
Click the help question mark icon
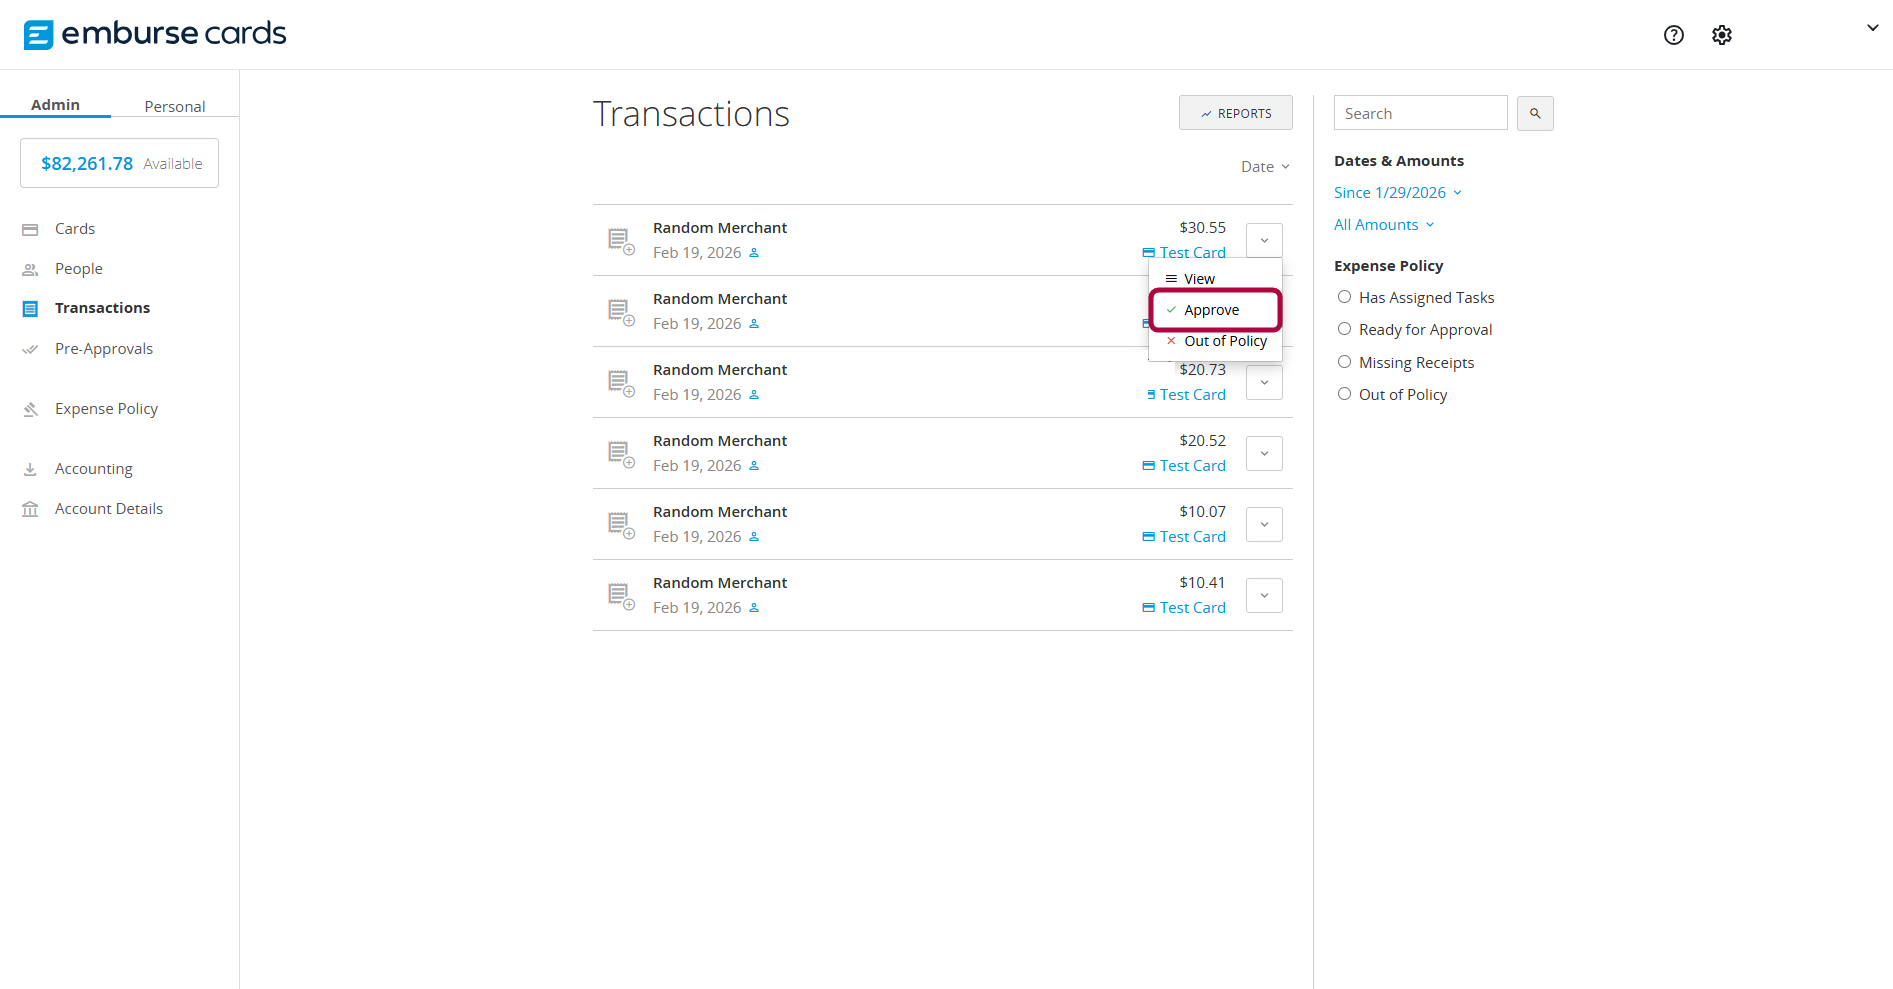[1673, 35]
